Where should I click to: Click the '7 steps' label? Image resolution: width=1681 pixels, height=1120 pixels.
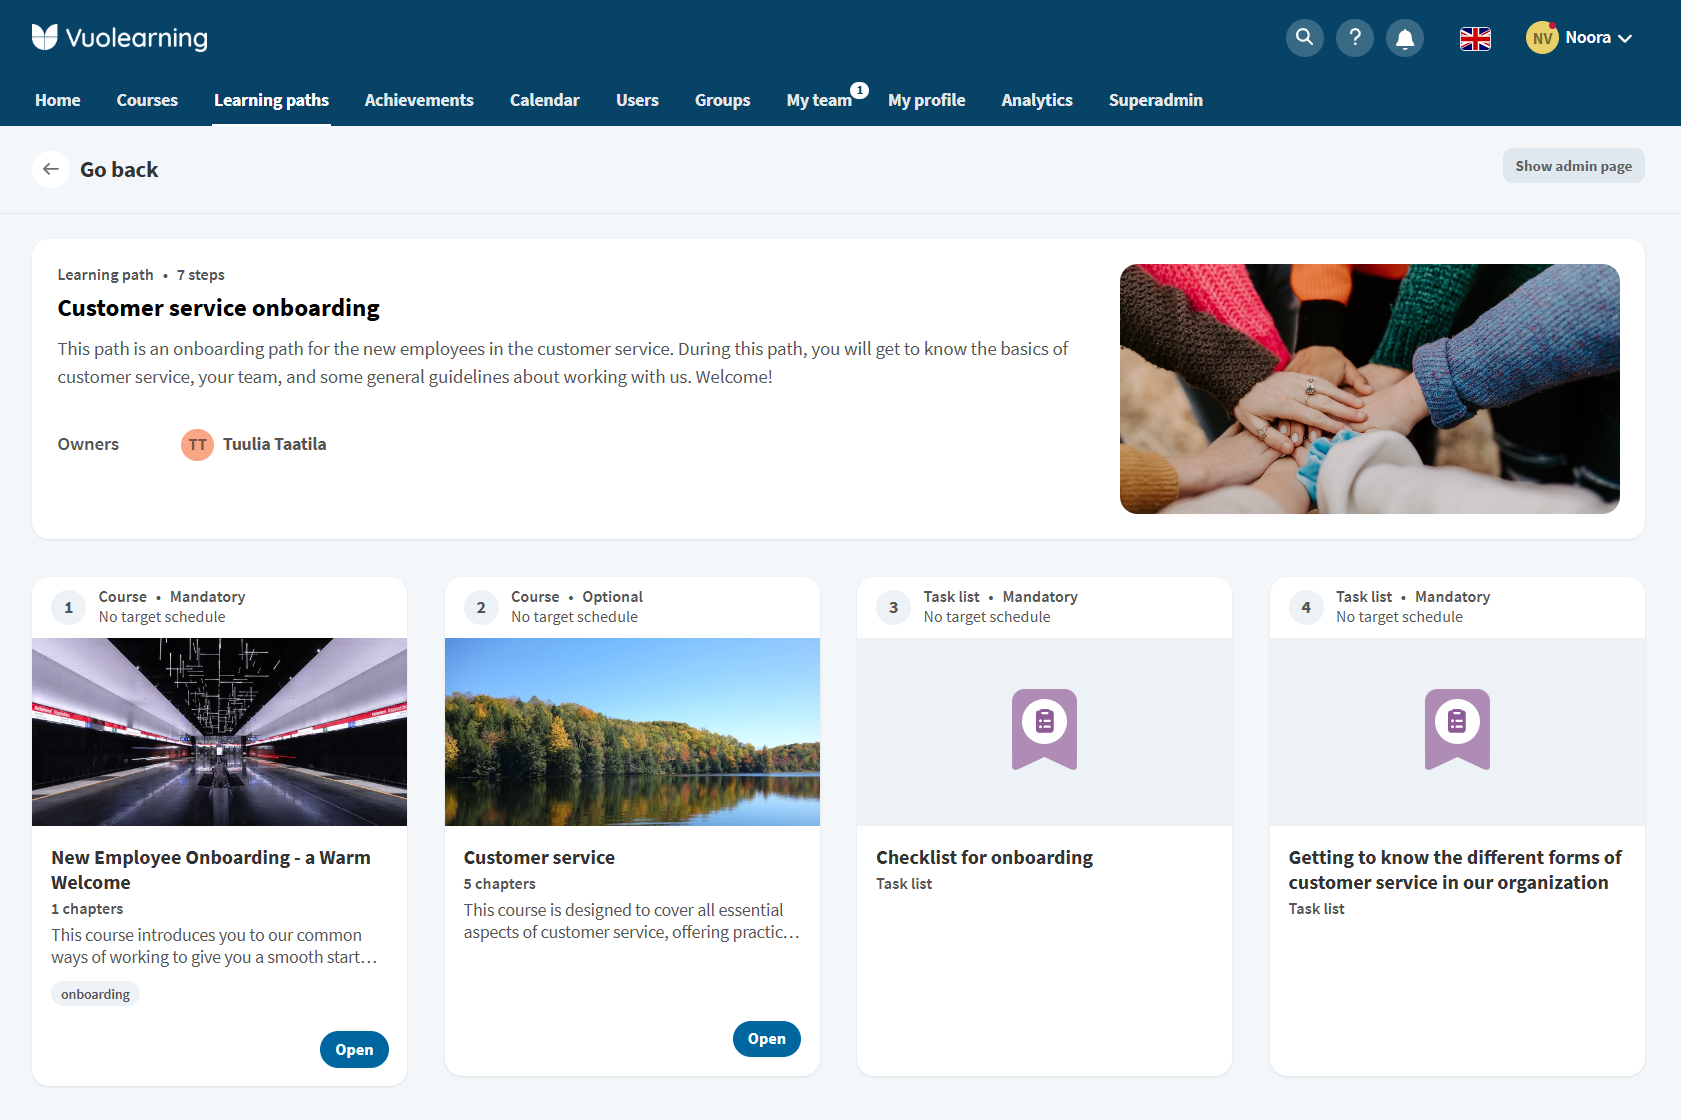point(201,275)
